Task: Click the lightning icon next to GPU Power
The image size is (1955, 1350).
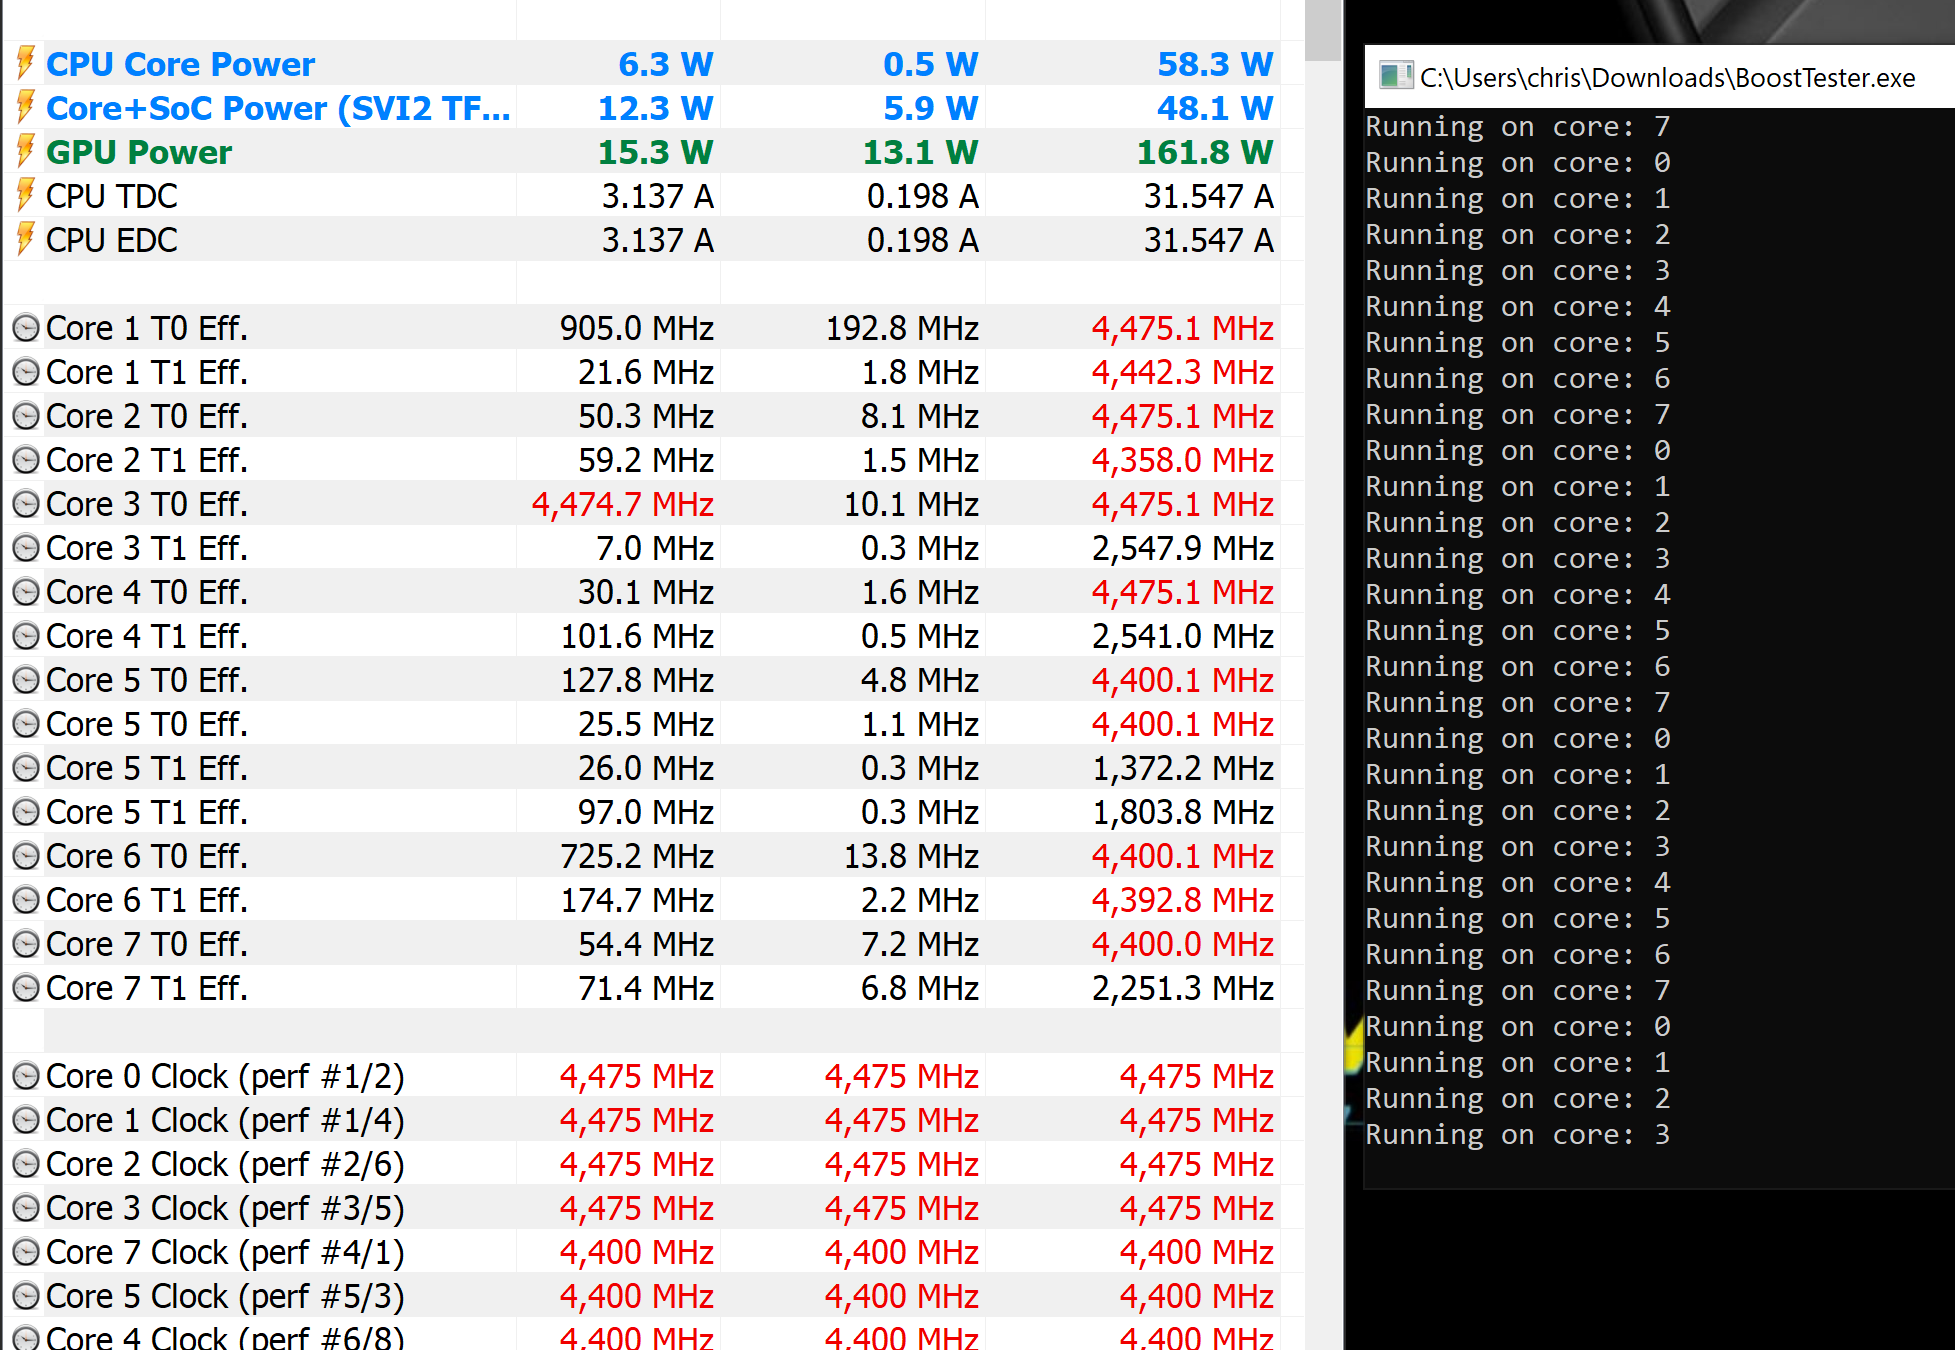Action: [26, 151]
